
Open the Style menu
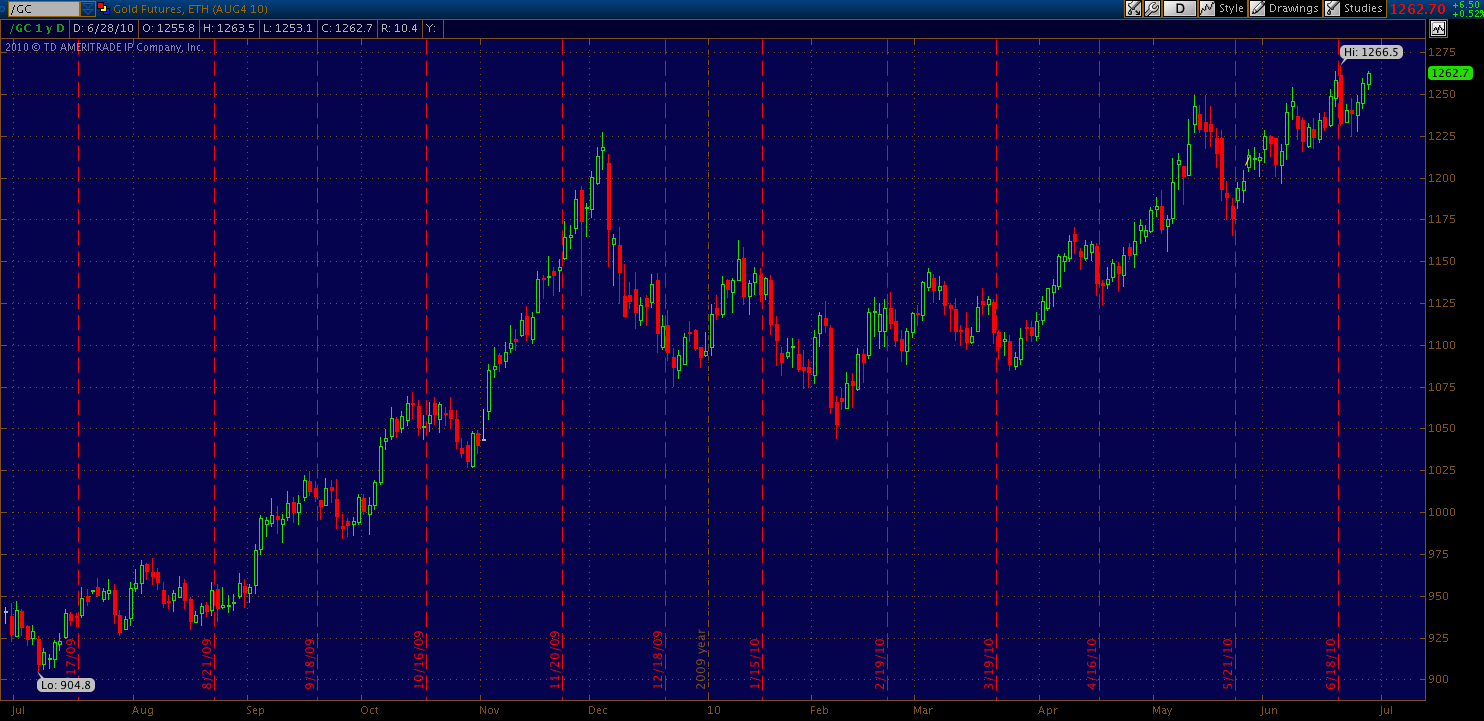pos(1231,8)
